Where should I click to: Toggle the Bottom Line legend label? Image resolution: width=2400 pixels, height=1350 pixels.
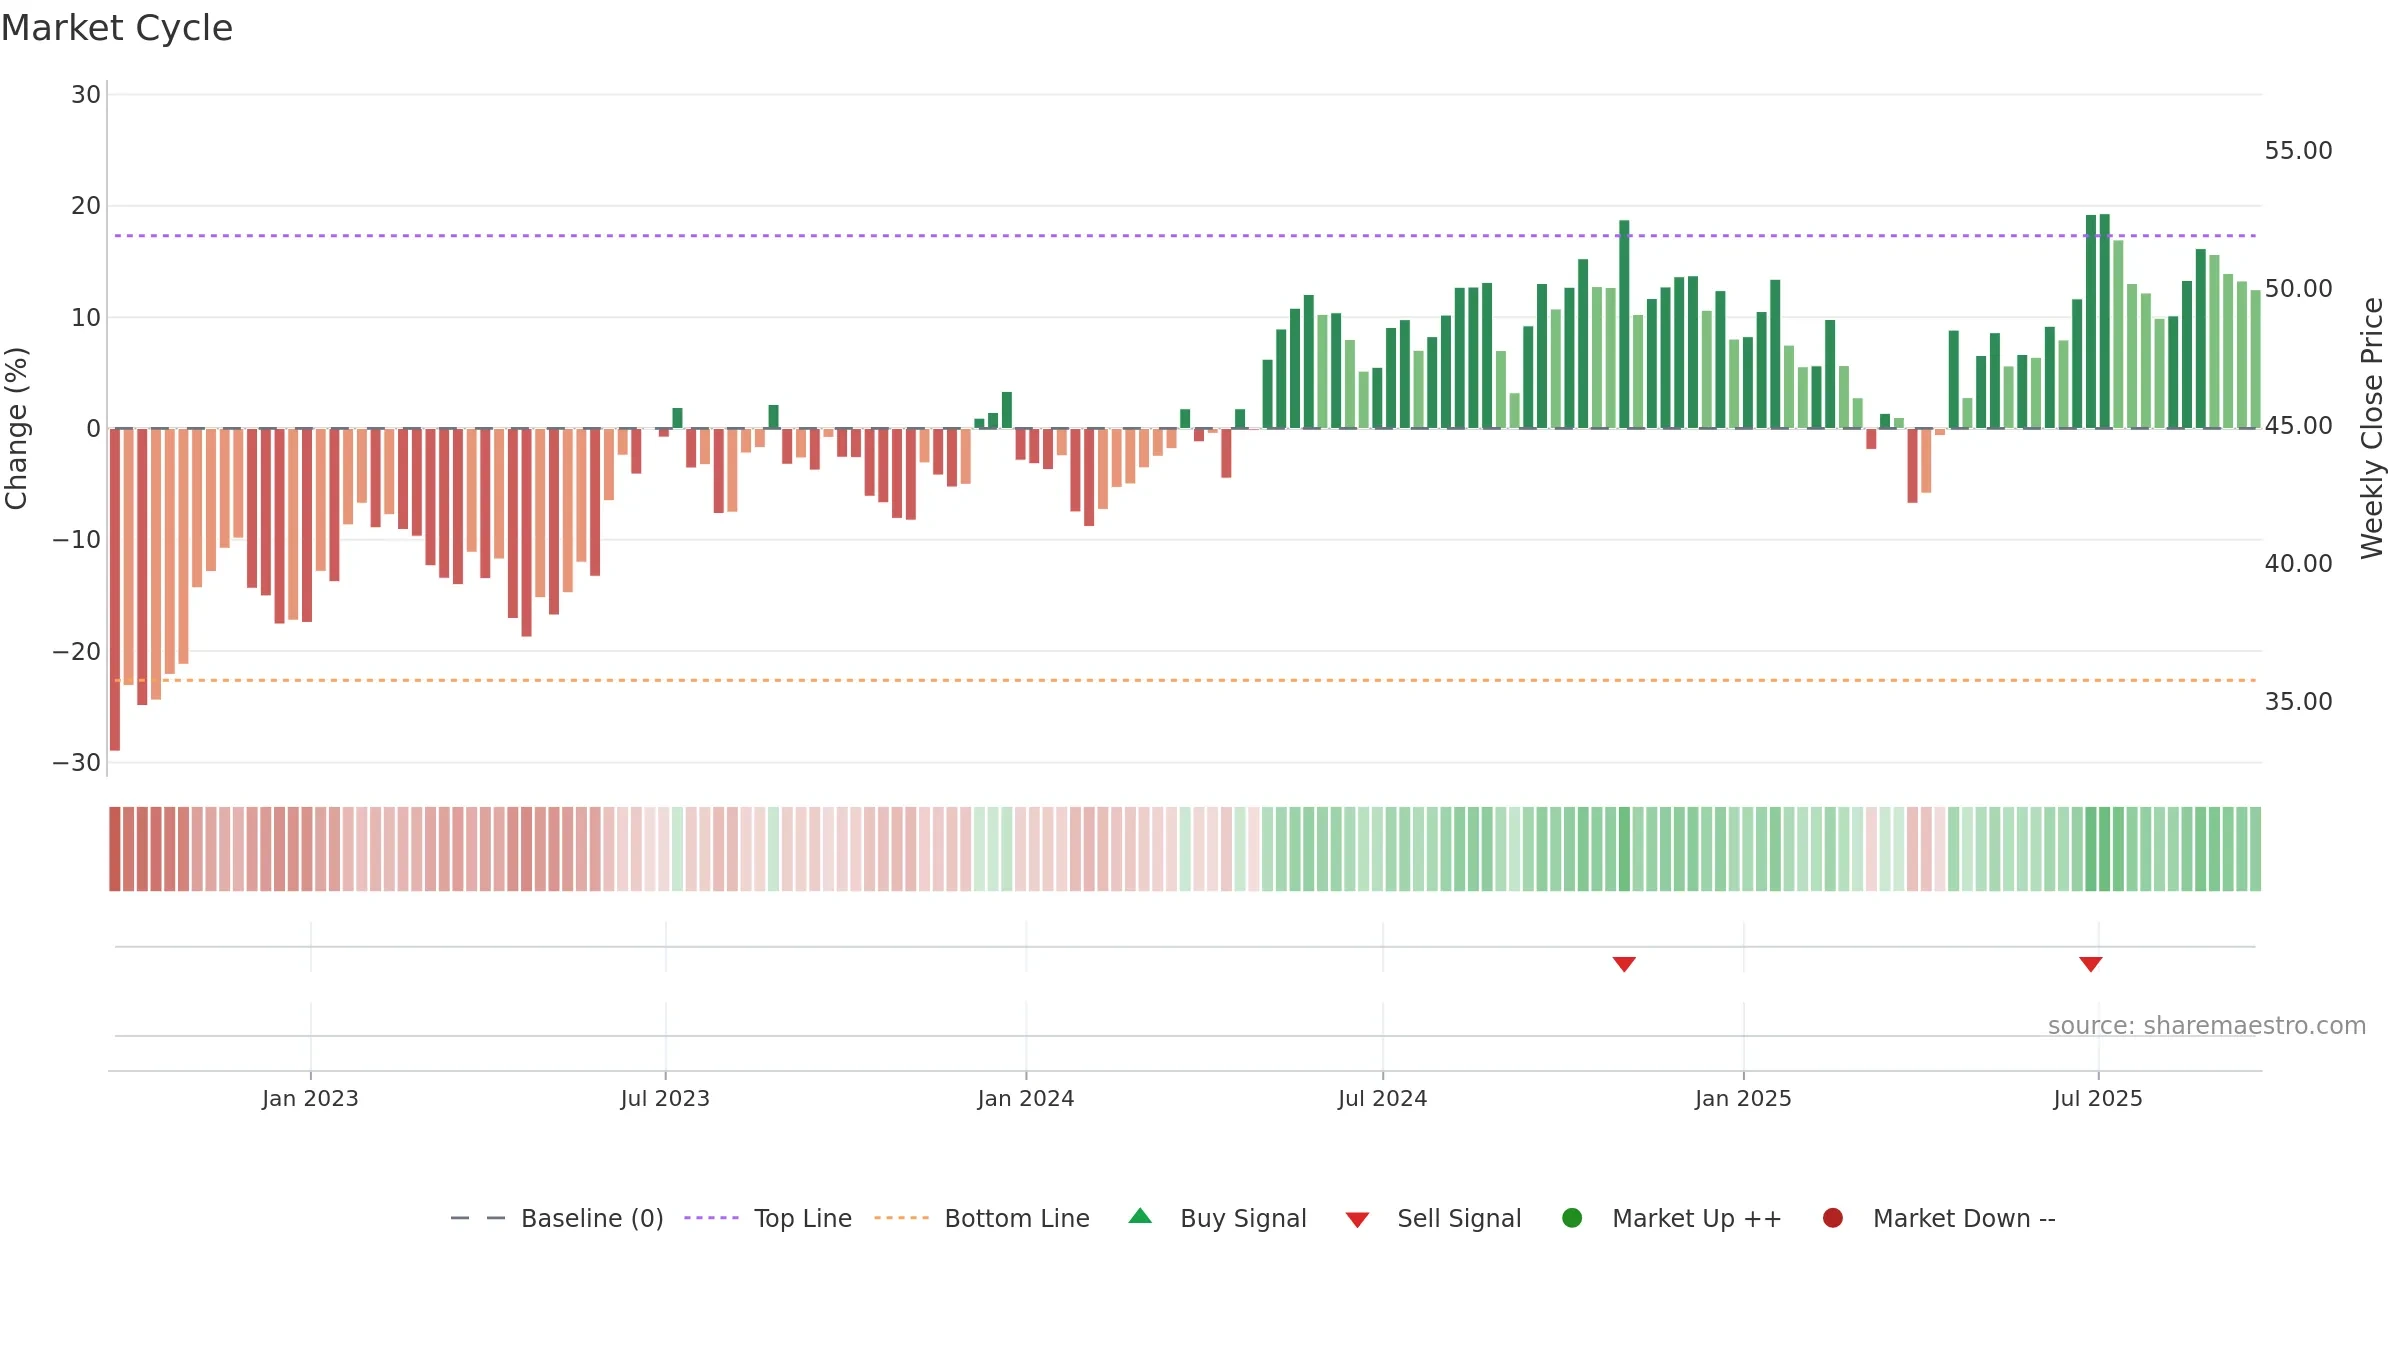1017,1219
